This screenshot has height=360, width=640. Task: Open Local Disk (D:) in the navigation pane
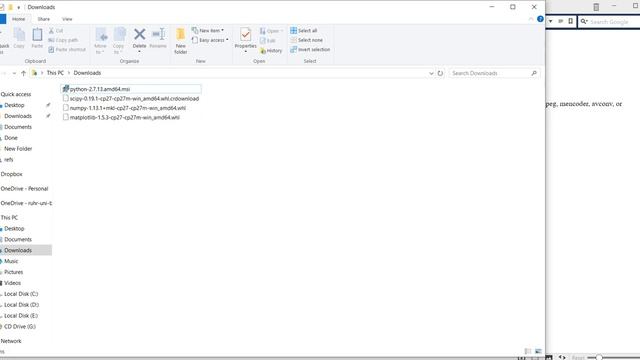[21, 304]
